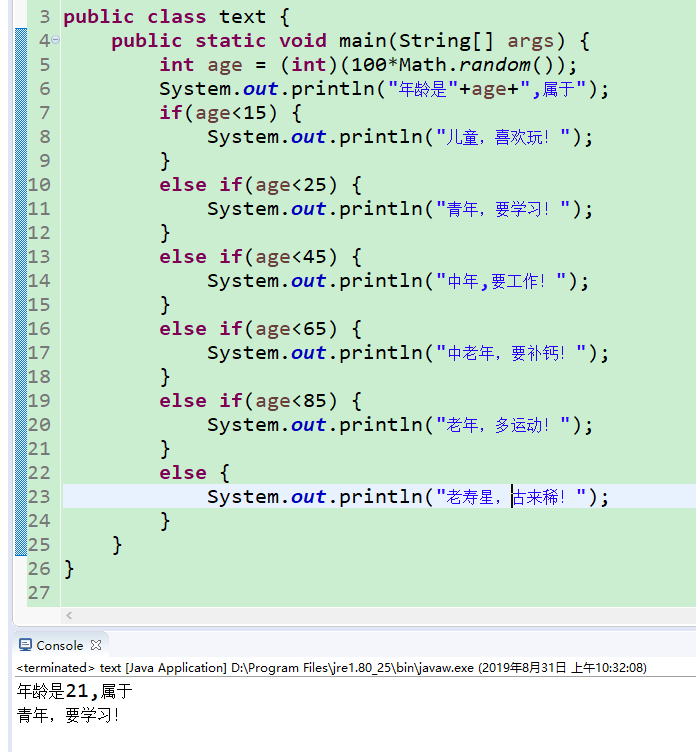Click println line with "中老年，要补钙！"
The height and width of the screenshot is (752, 696).
(x=408, y=353)
